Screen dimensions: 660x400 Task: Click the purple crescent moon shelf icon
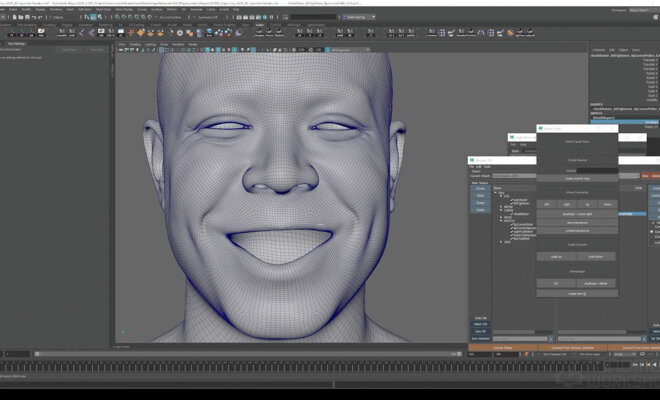[238, 32]
